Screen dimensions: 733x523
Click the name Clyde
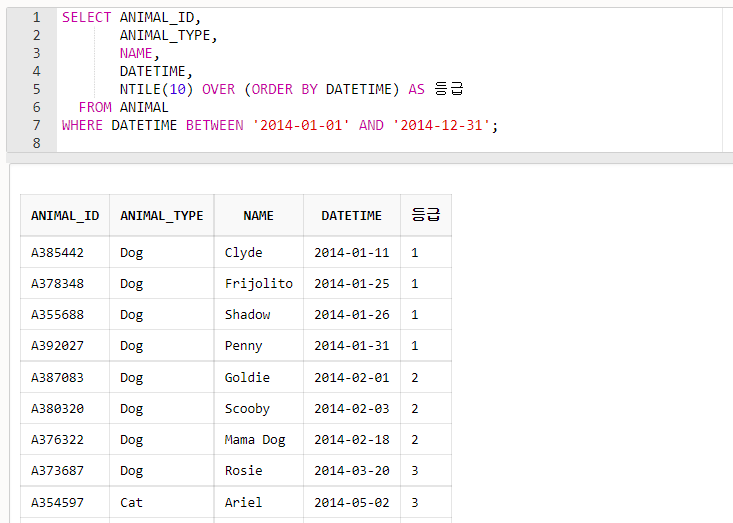244,253
